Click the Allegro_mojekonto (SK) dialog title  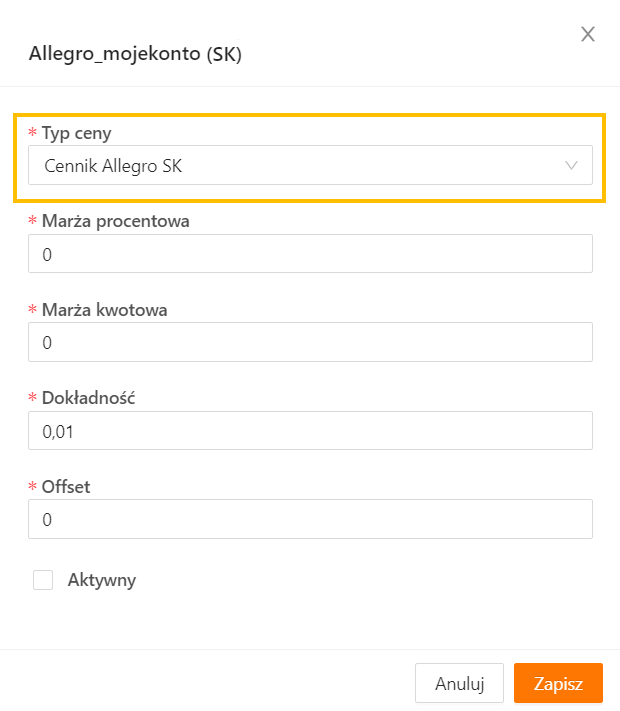[135, 54]
